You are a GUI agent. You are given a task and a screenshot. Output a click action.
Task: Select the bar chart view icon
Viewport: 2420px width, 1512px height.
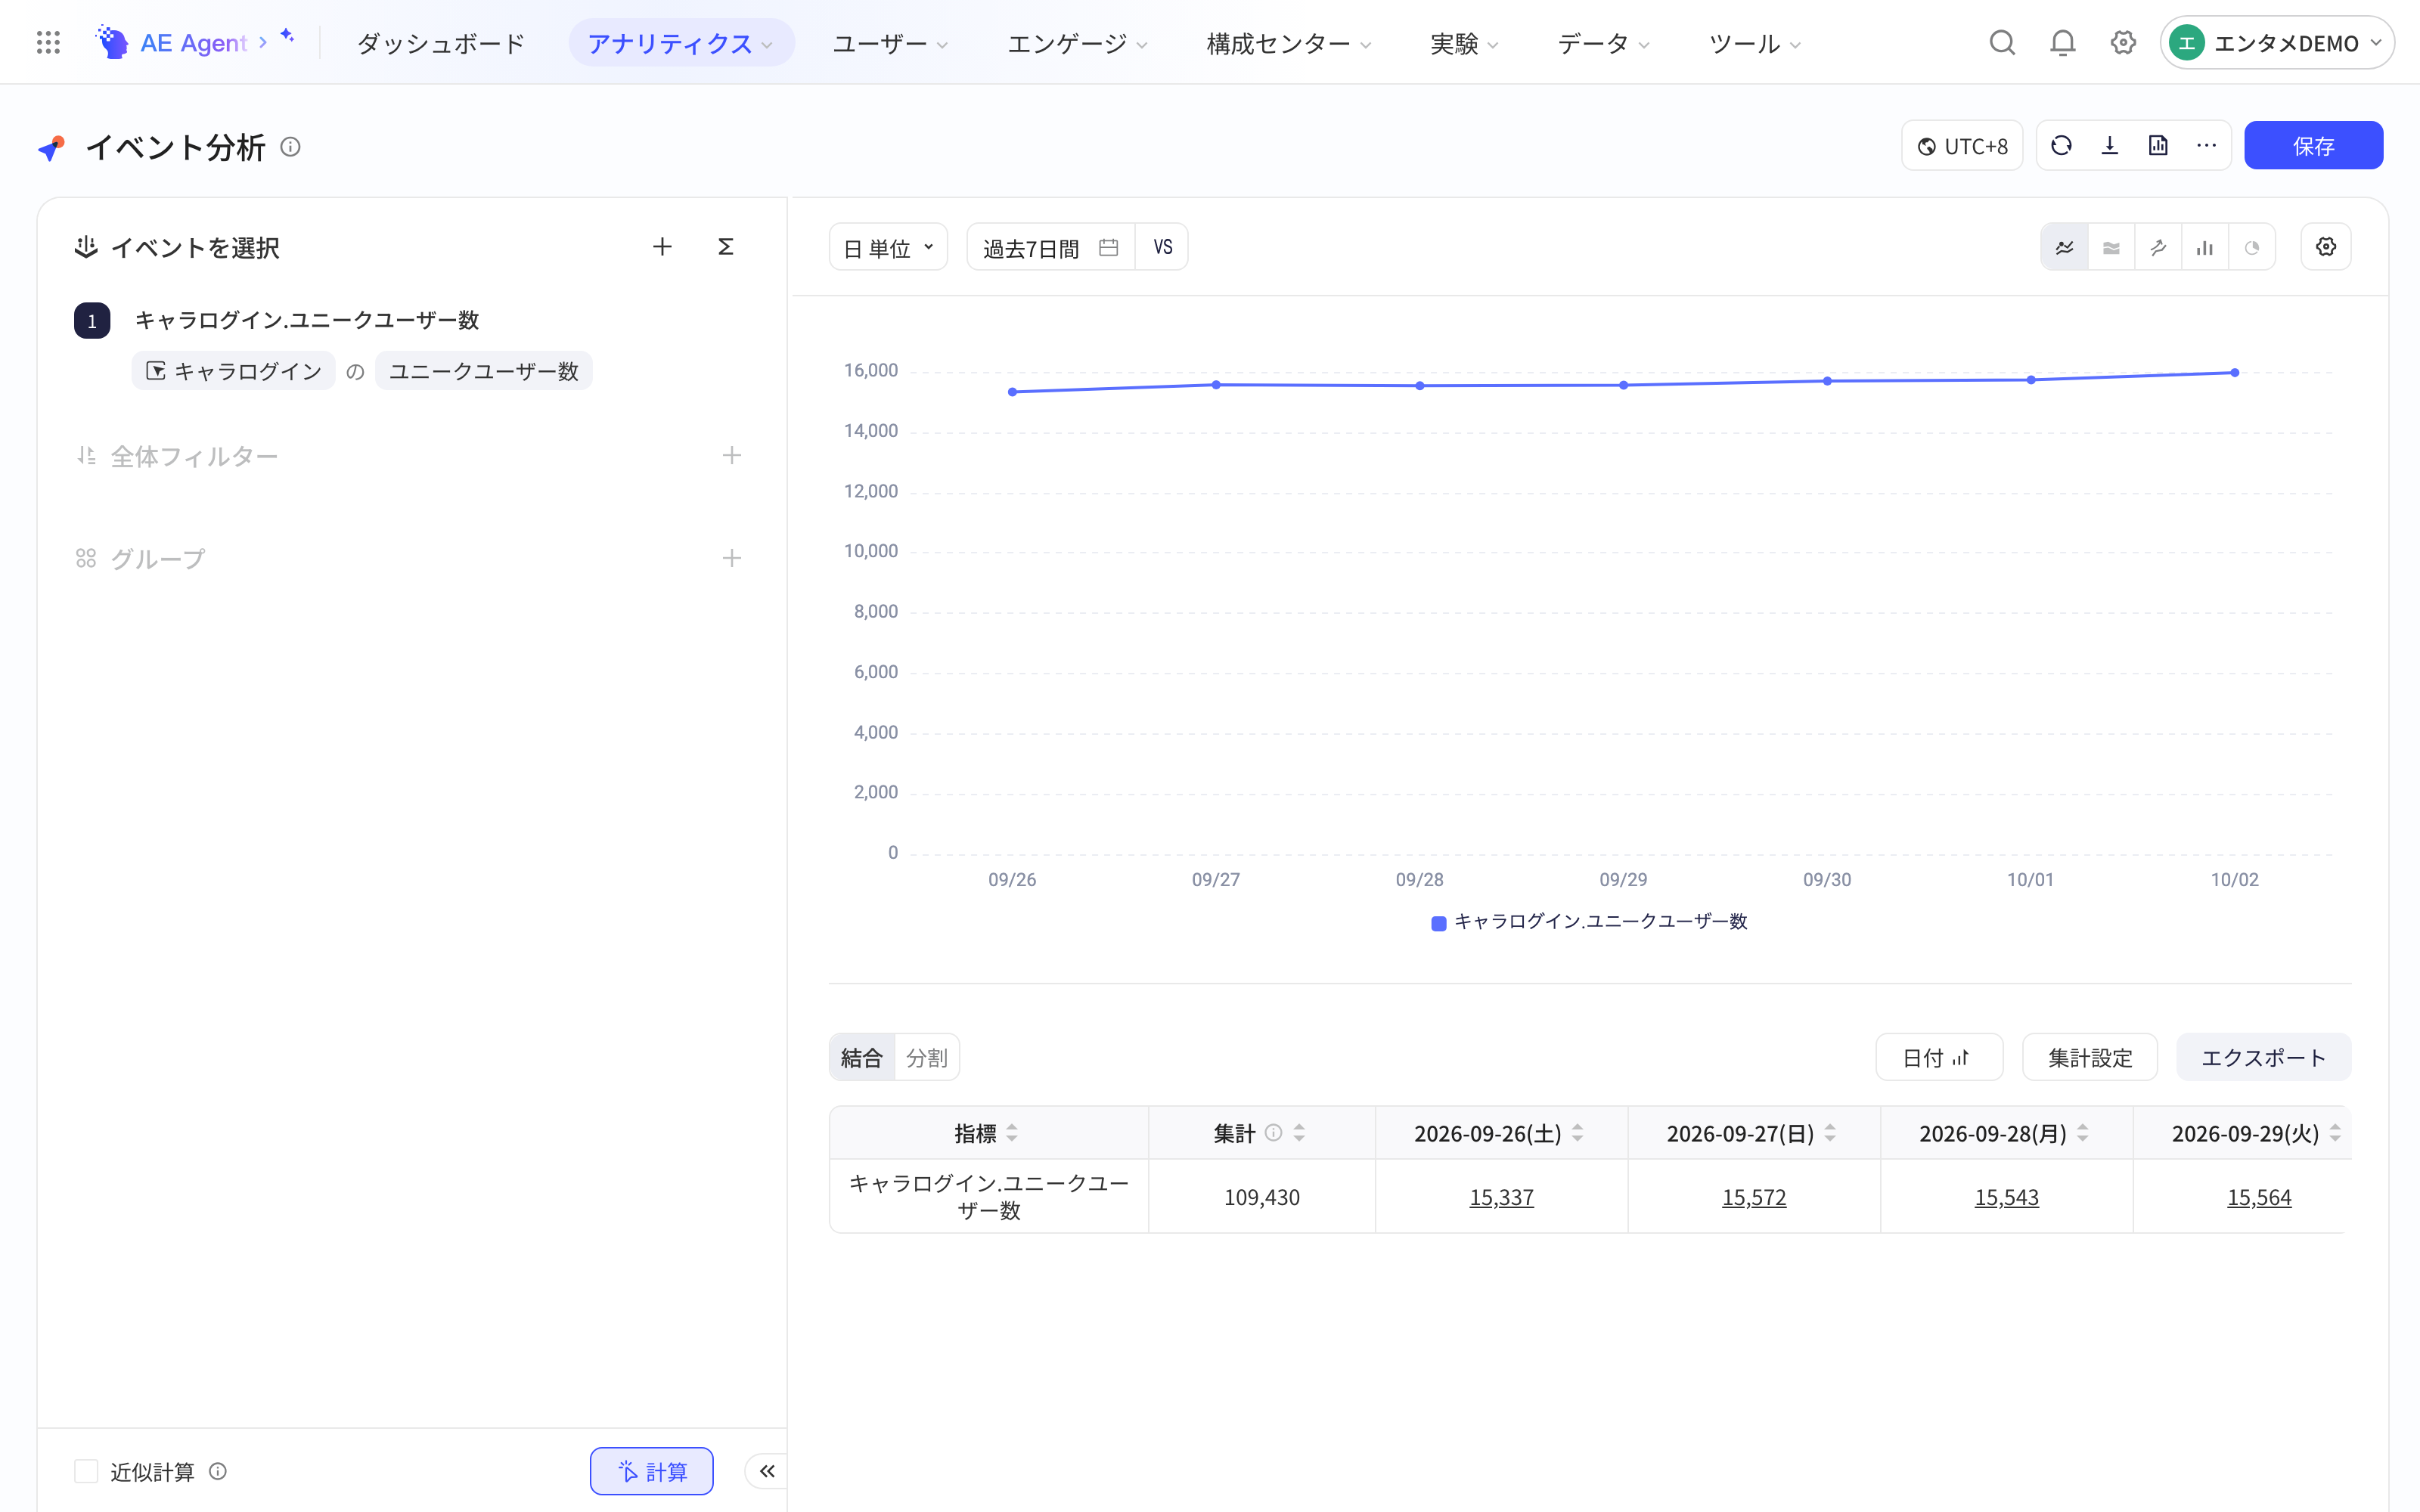pyautogui.click(x=2205, y=248)
